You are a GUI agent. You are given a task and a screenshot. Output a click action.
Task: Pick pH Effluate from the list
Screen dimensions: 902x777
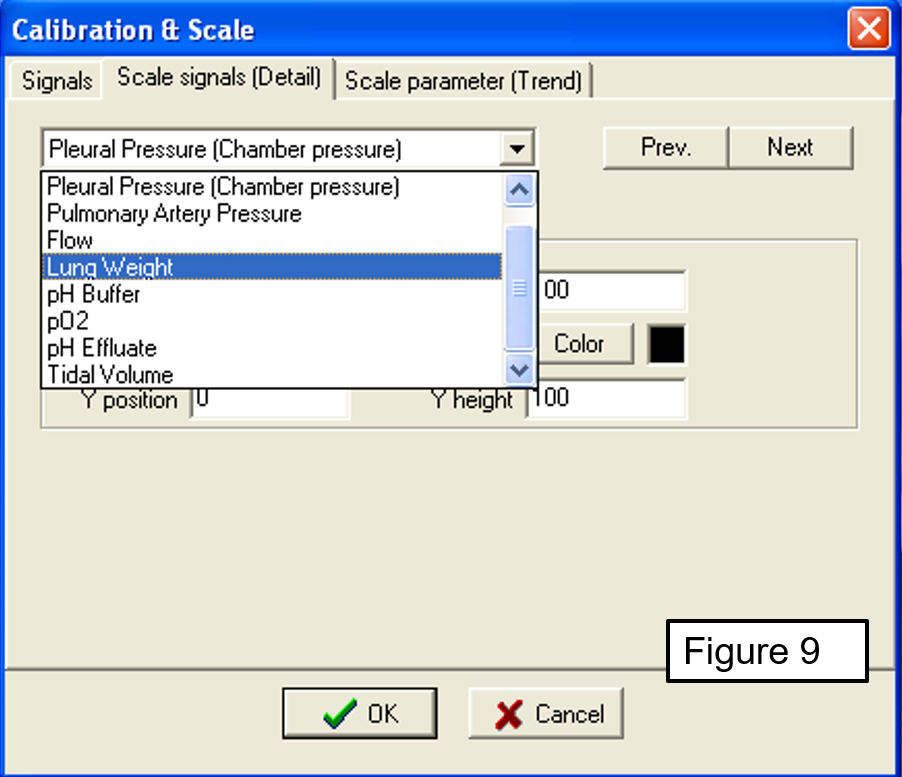pyautogui.click(x=102, y=349)
